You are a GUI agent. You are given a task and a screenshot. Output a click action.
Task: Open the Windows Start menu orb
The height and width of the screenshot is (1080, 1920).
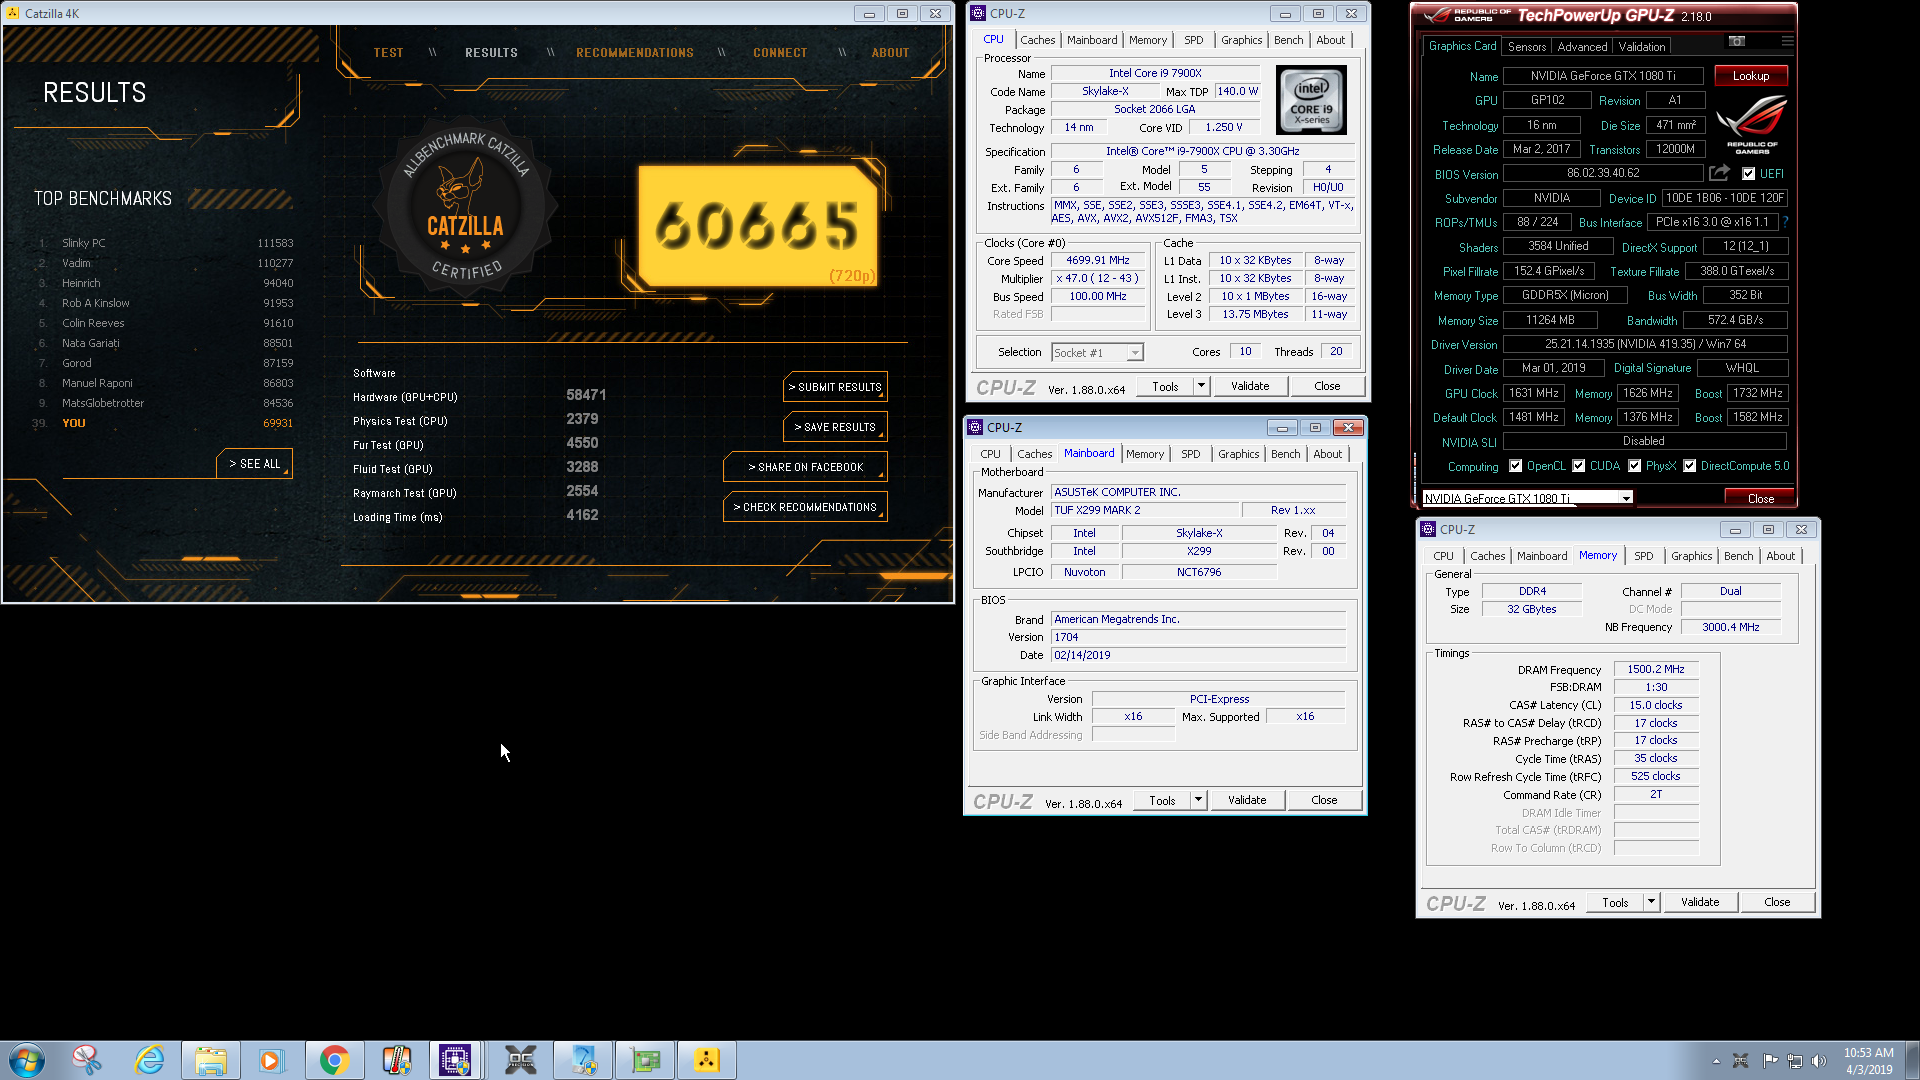(x=27, y=1060)
